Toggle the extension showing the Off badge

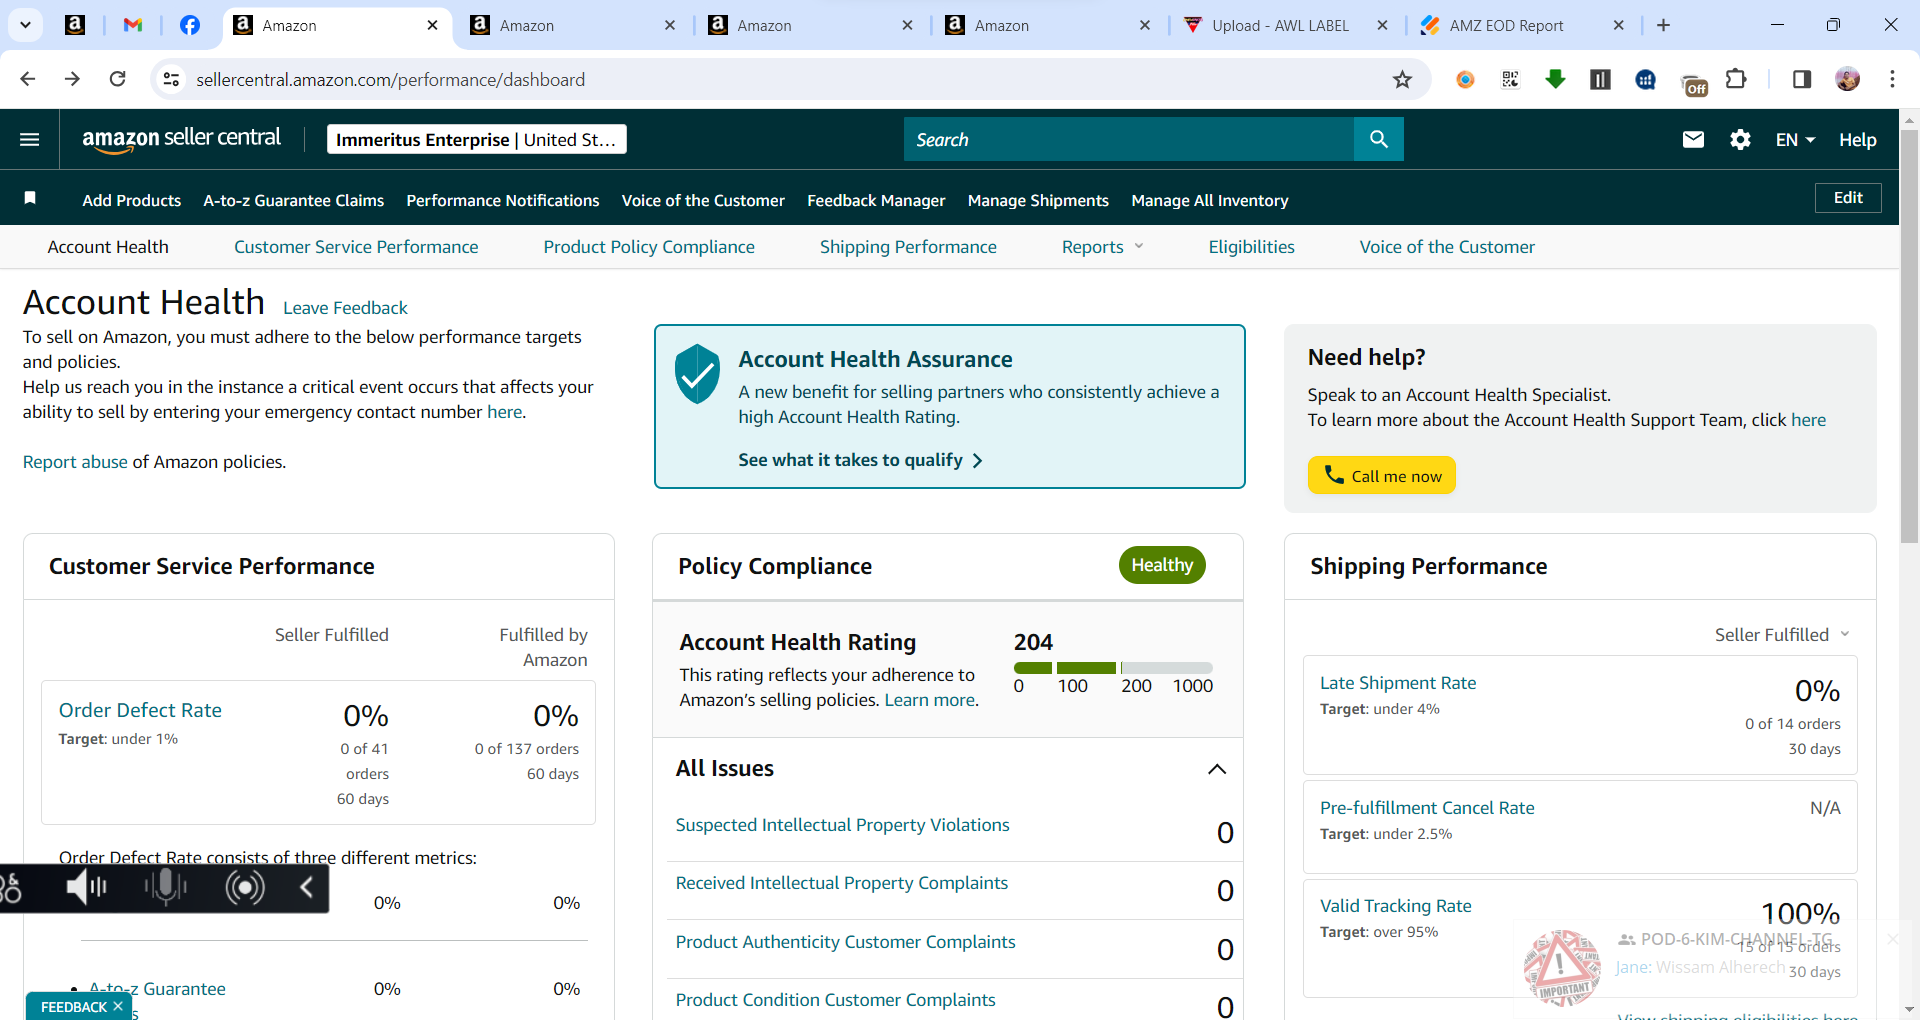point(1694,83)
